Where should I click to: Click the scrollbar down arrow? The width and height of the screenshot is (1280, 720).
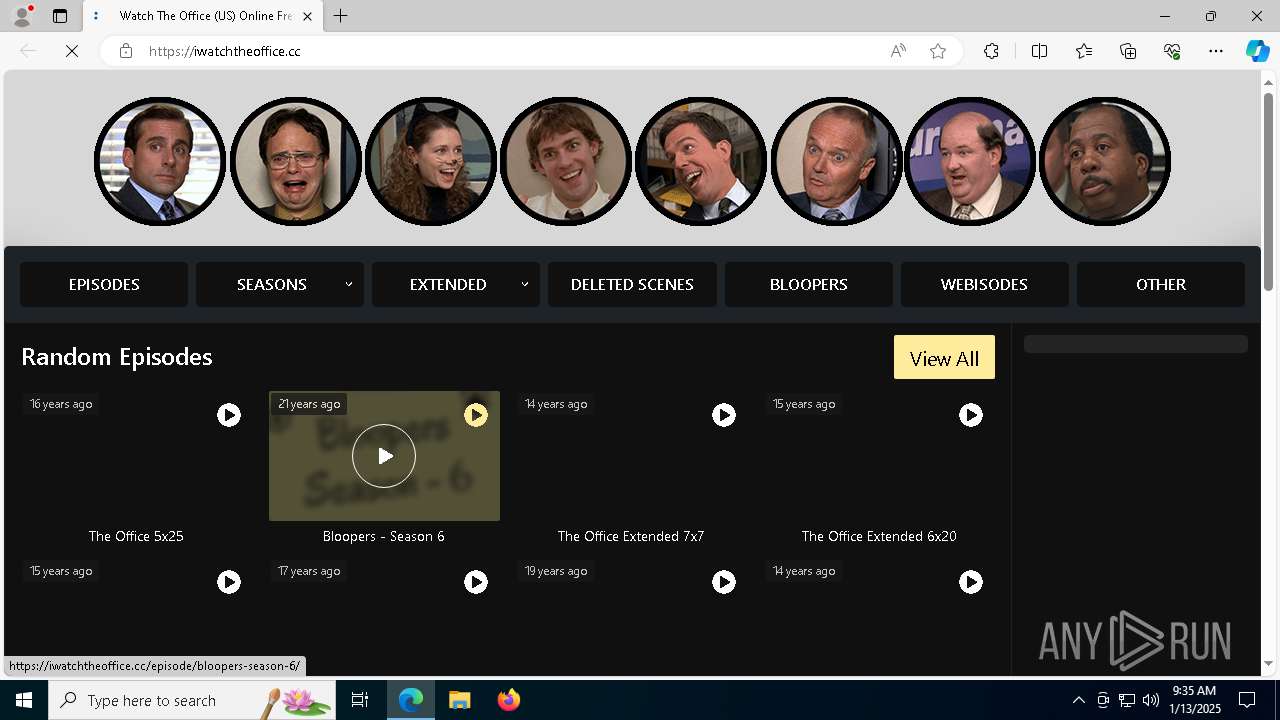1269,663
